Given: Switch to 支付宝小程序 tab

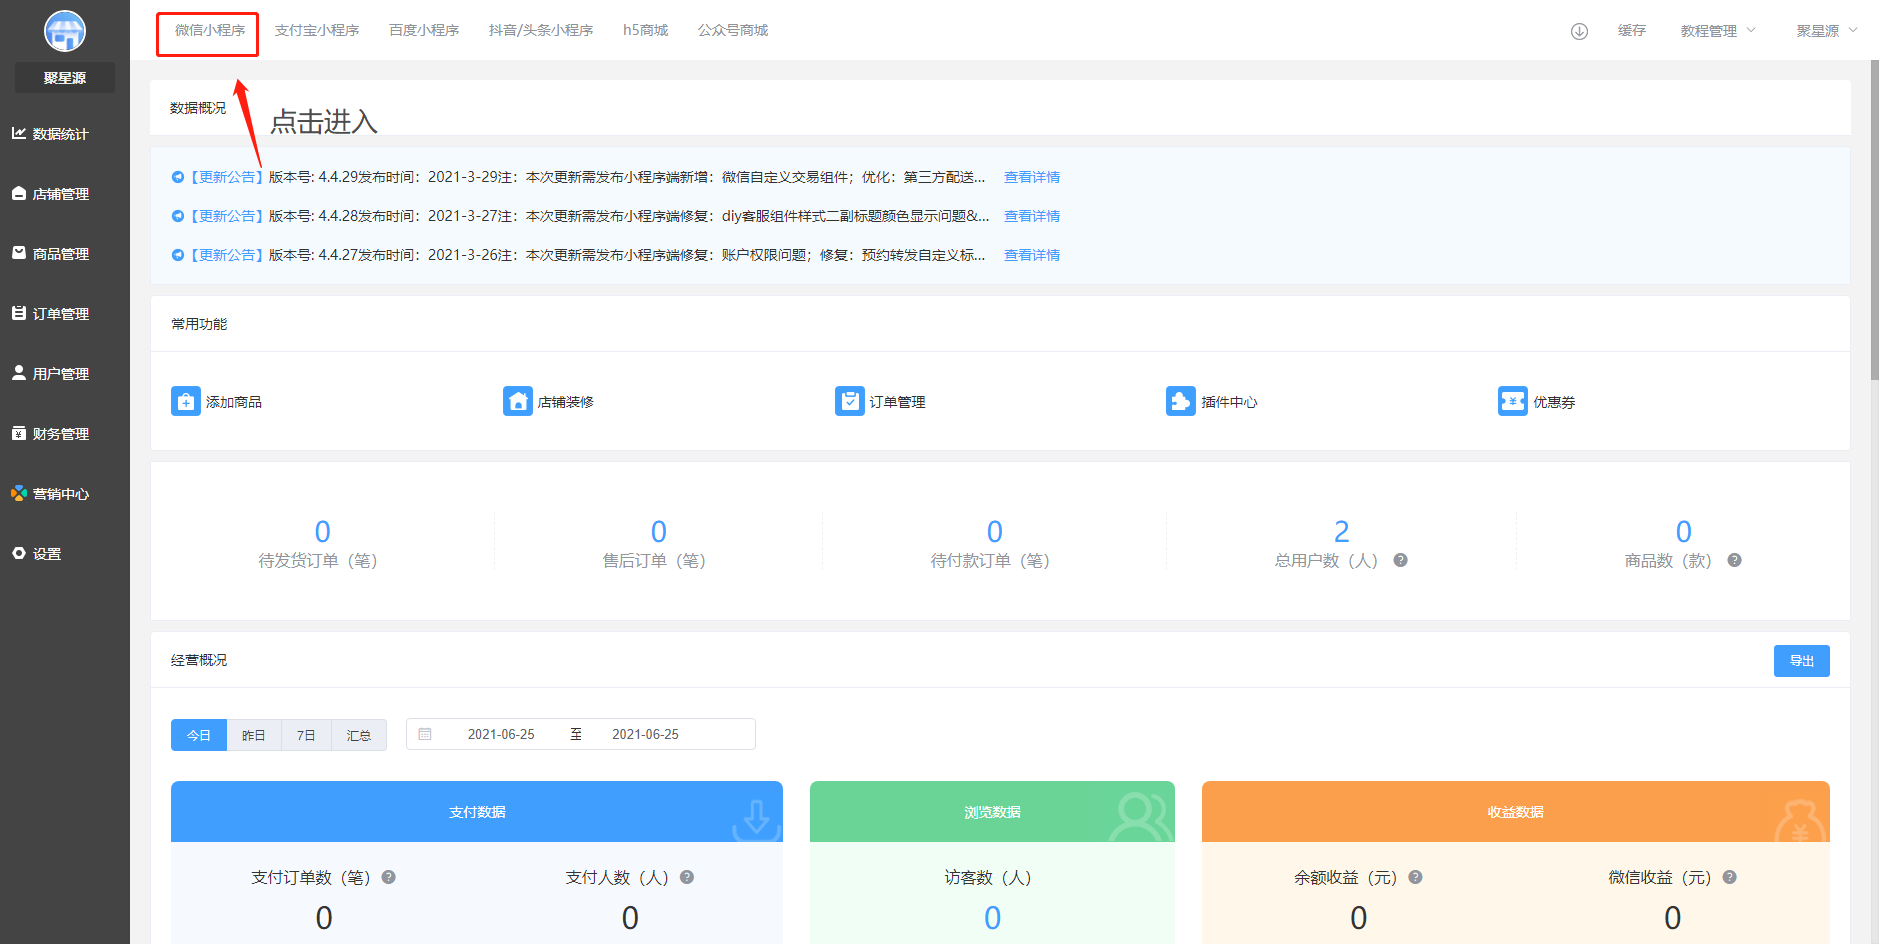Looking at the screenshot, I should click(317, 30).
